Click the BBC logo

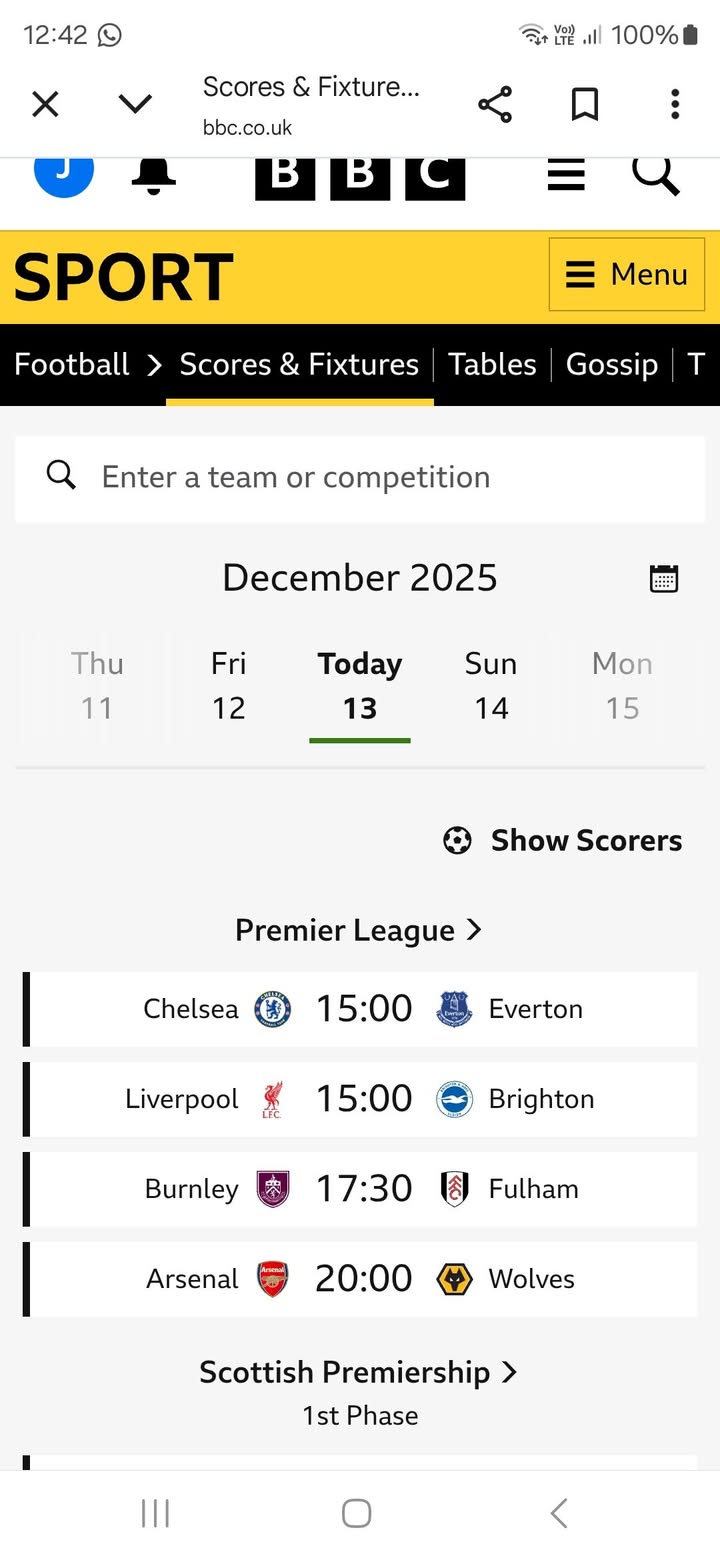click(x=360, y=174)
